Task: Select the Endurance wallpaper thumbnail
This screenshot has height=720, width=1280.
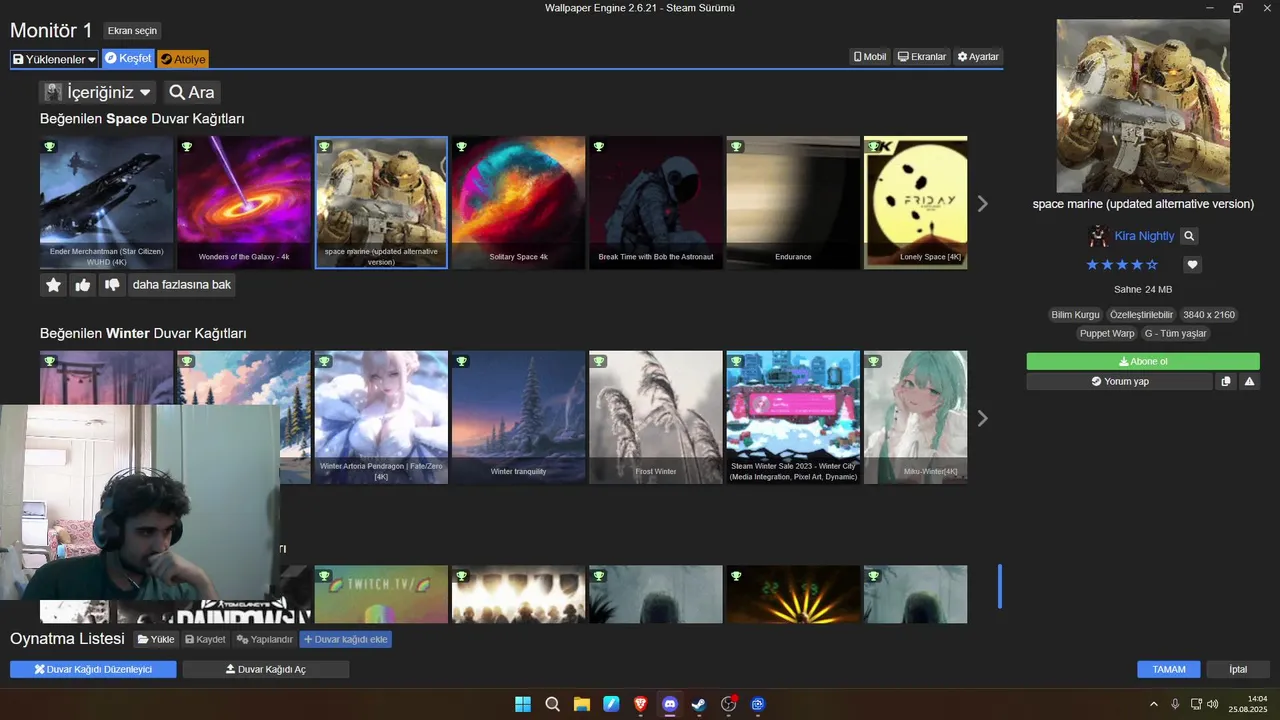Action: [x=793, y=202]
